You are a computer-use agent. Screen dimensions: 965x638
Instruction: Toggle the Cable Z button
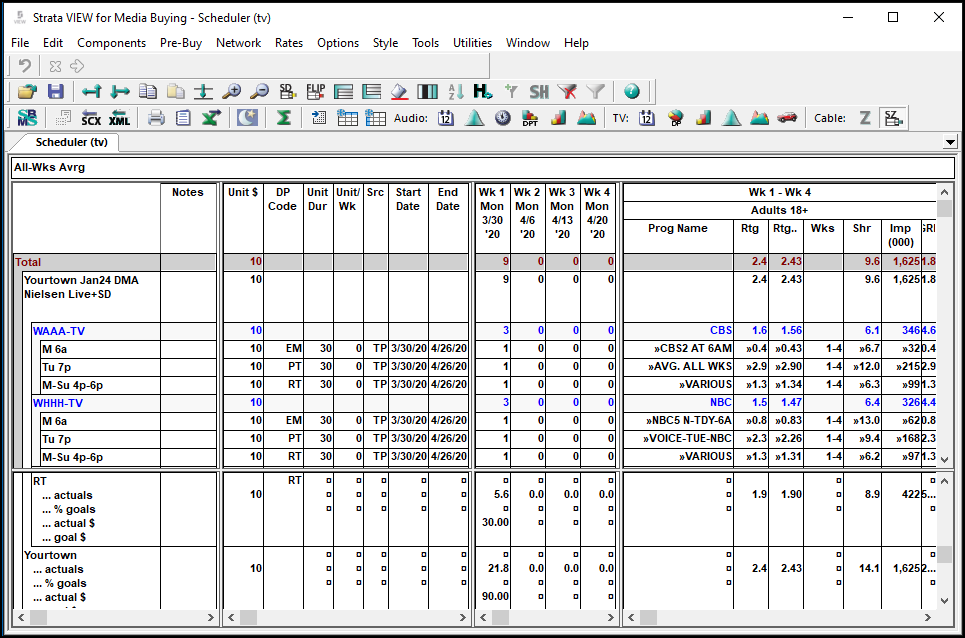tap(865, 118)
